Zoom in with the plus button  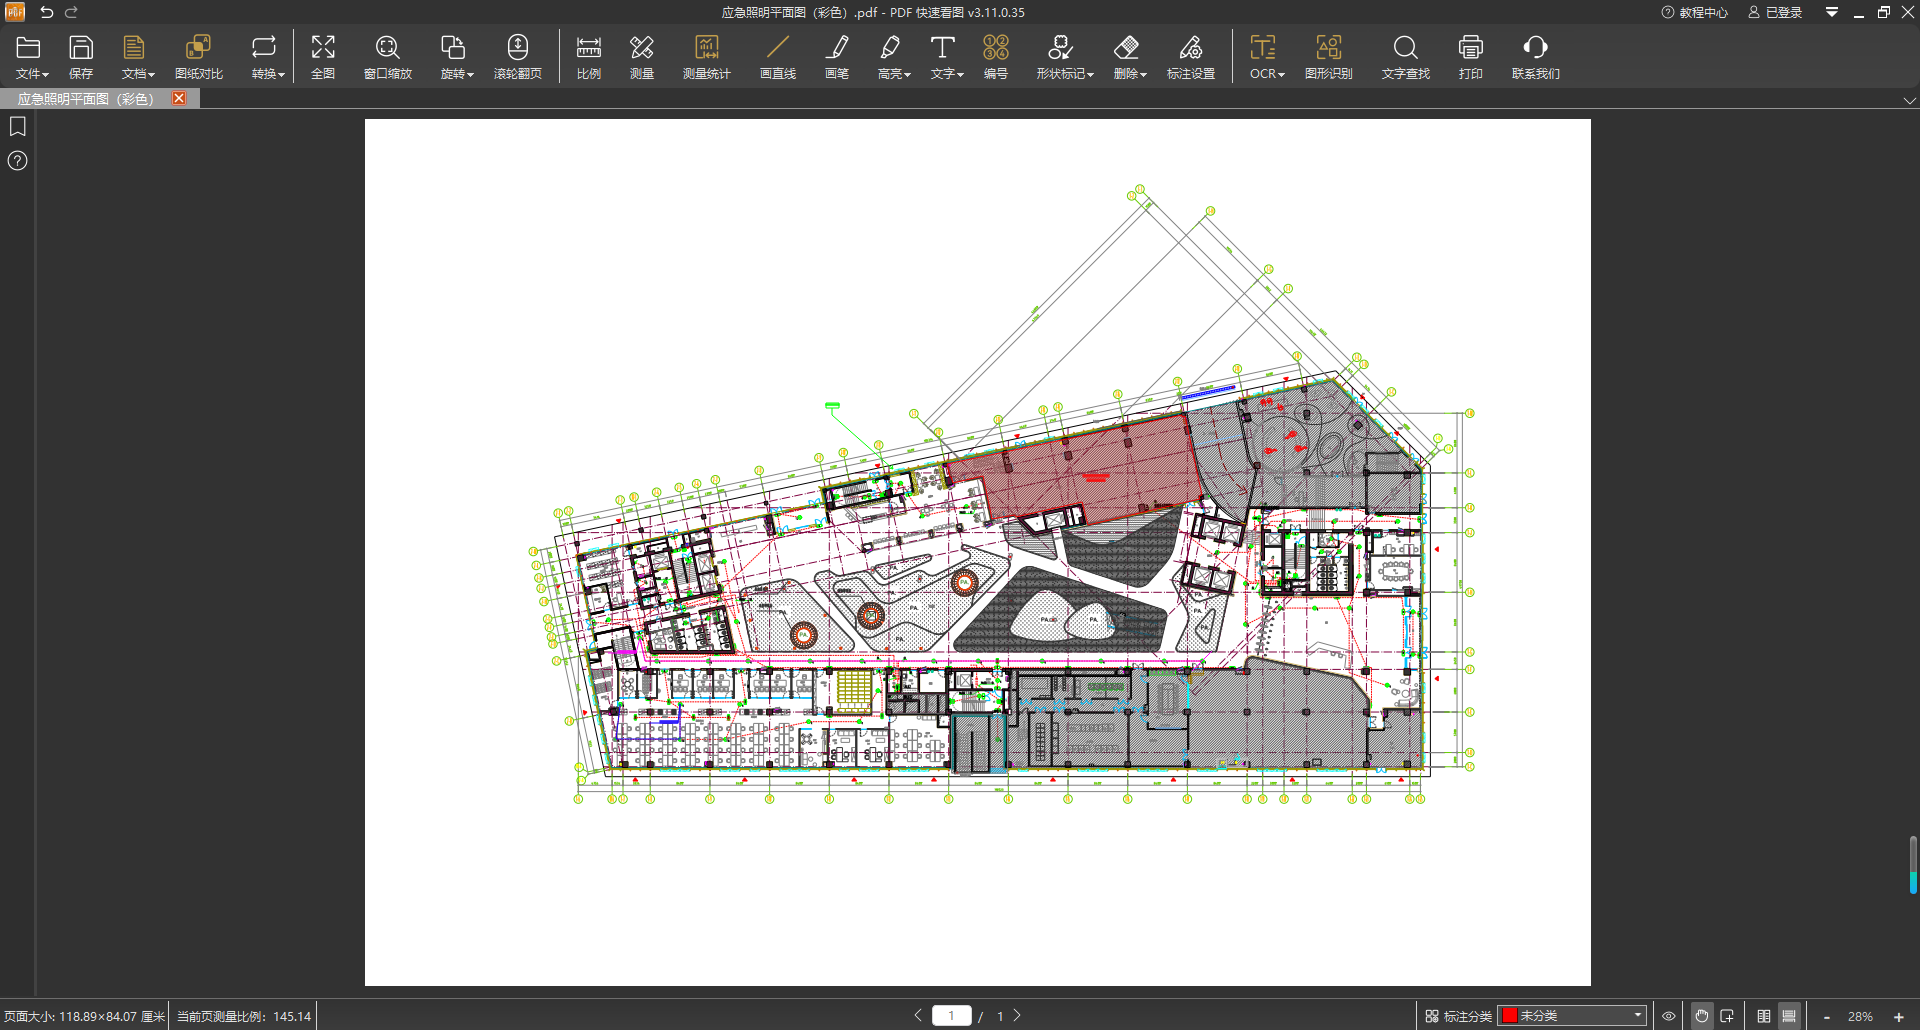coord(1899,1016)
